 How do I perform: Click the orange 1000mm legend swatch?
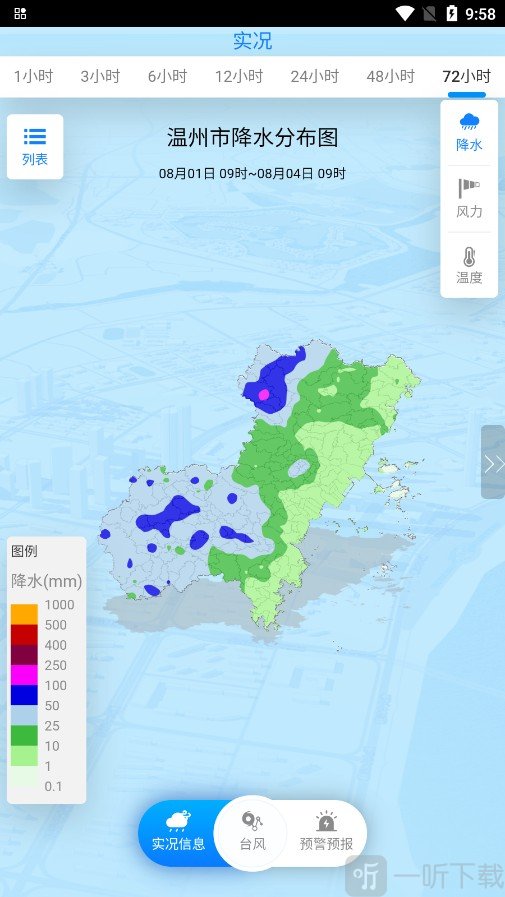(24, 614)
